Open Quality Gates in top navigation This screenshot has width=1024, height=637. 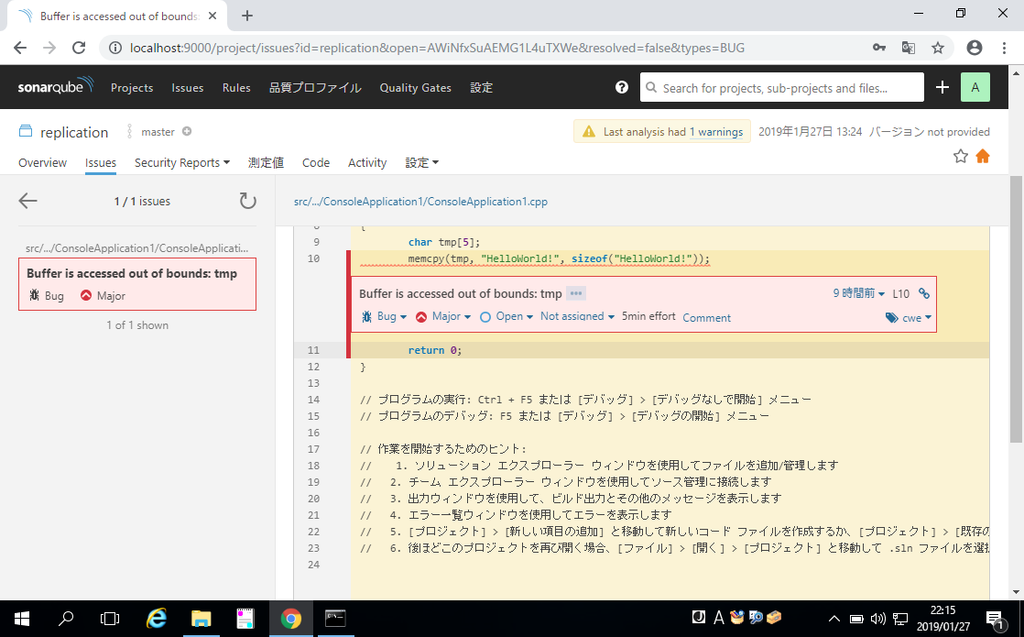point(415,88)
